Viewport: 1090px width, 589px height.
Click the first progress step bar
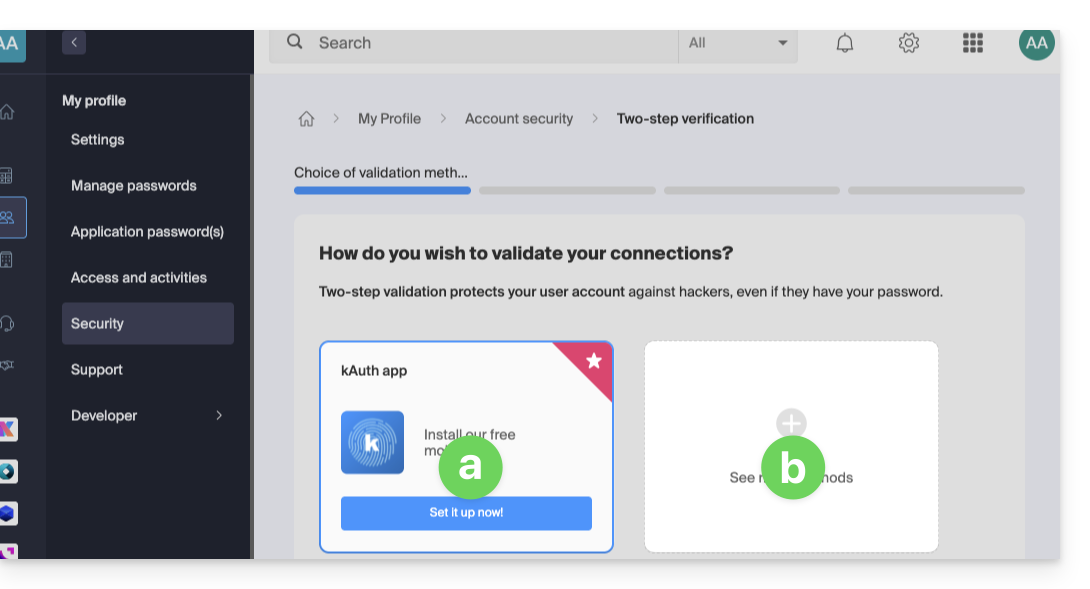pyautogui.click(x=382, y=190)
